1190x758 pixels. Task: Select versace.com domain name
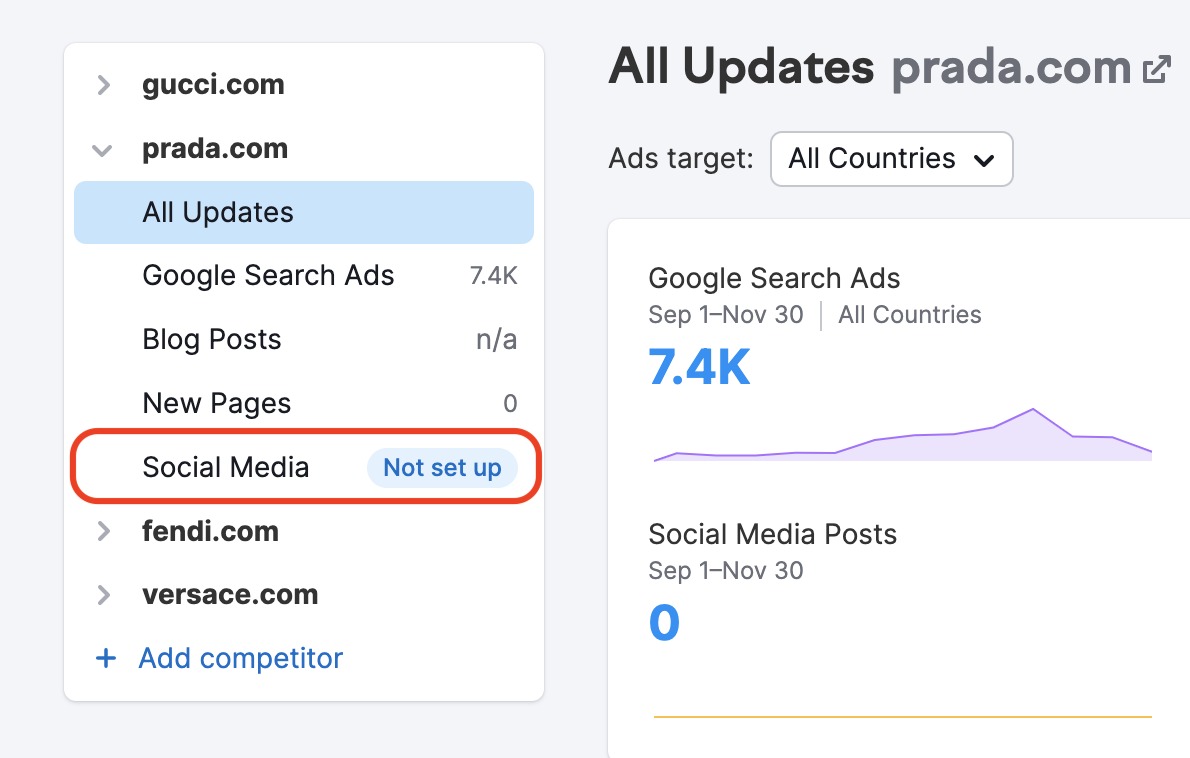pos(230,594)
